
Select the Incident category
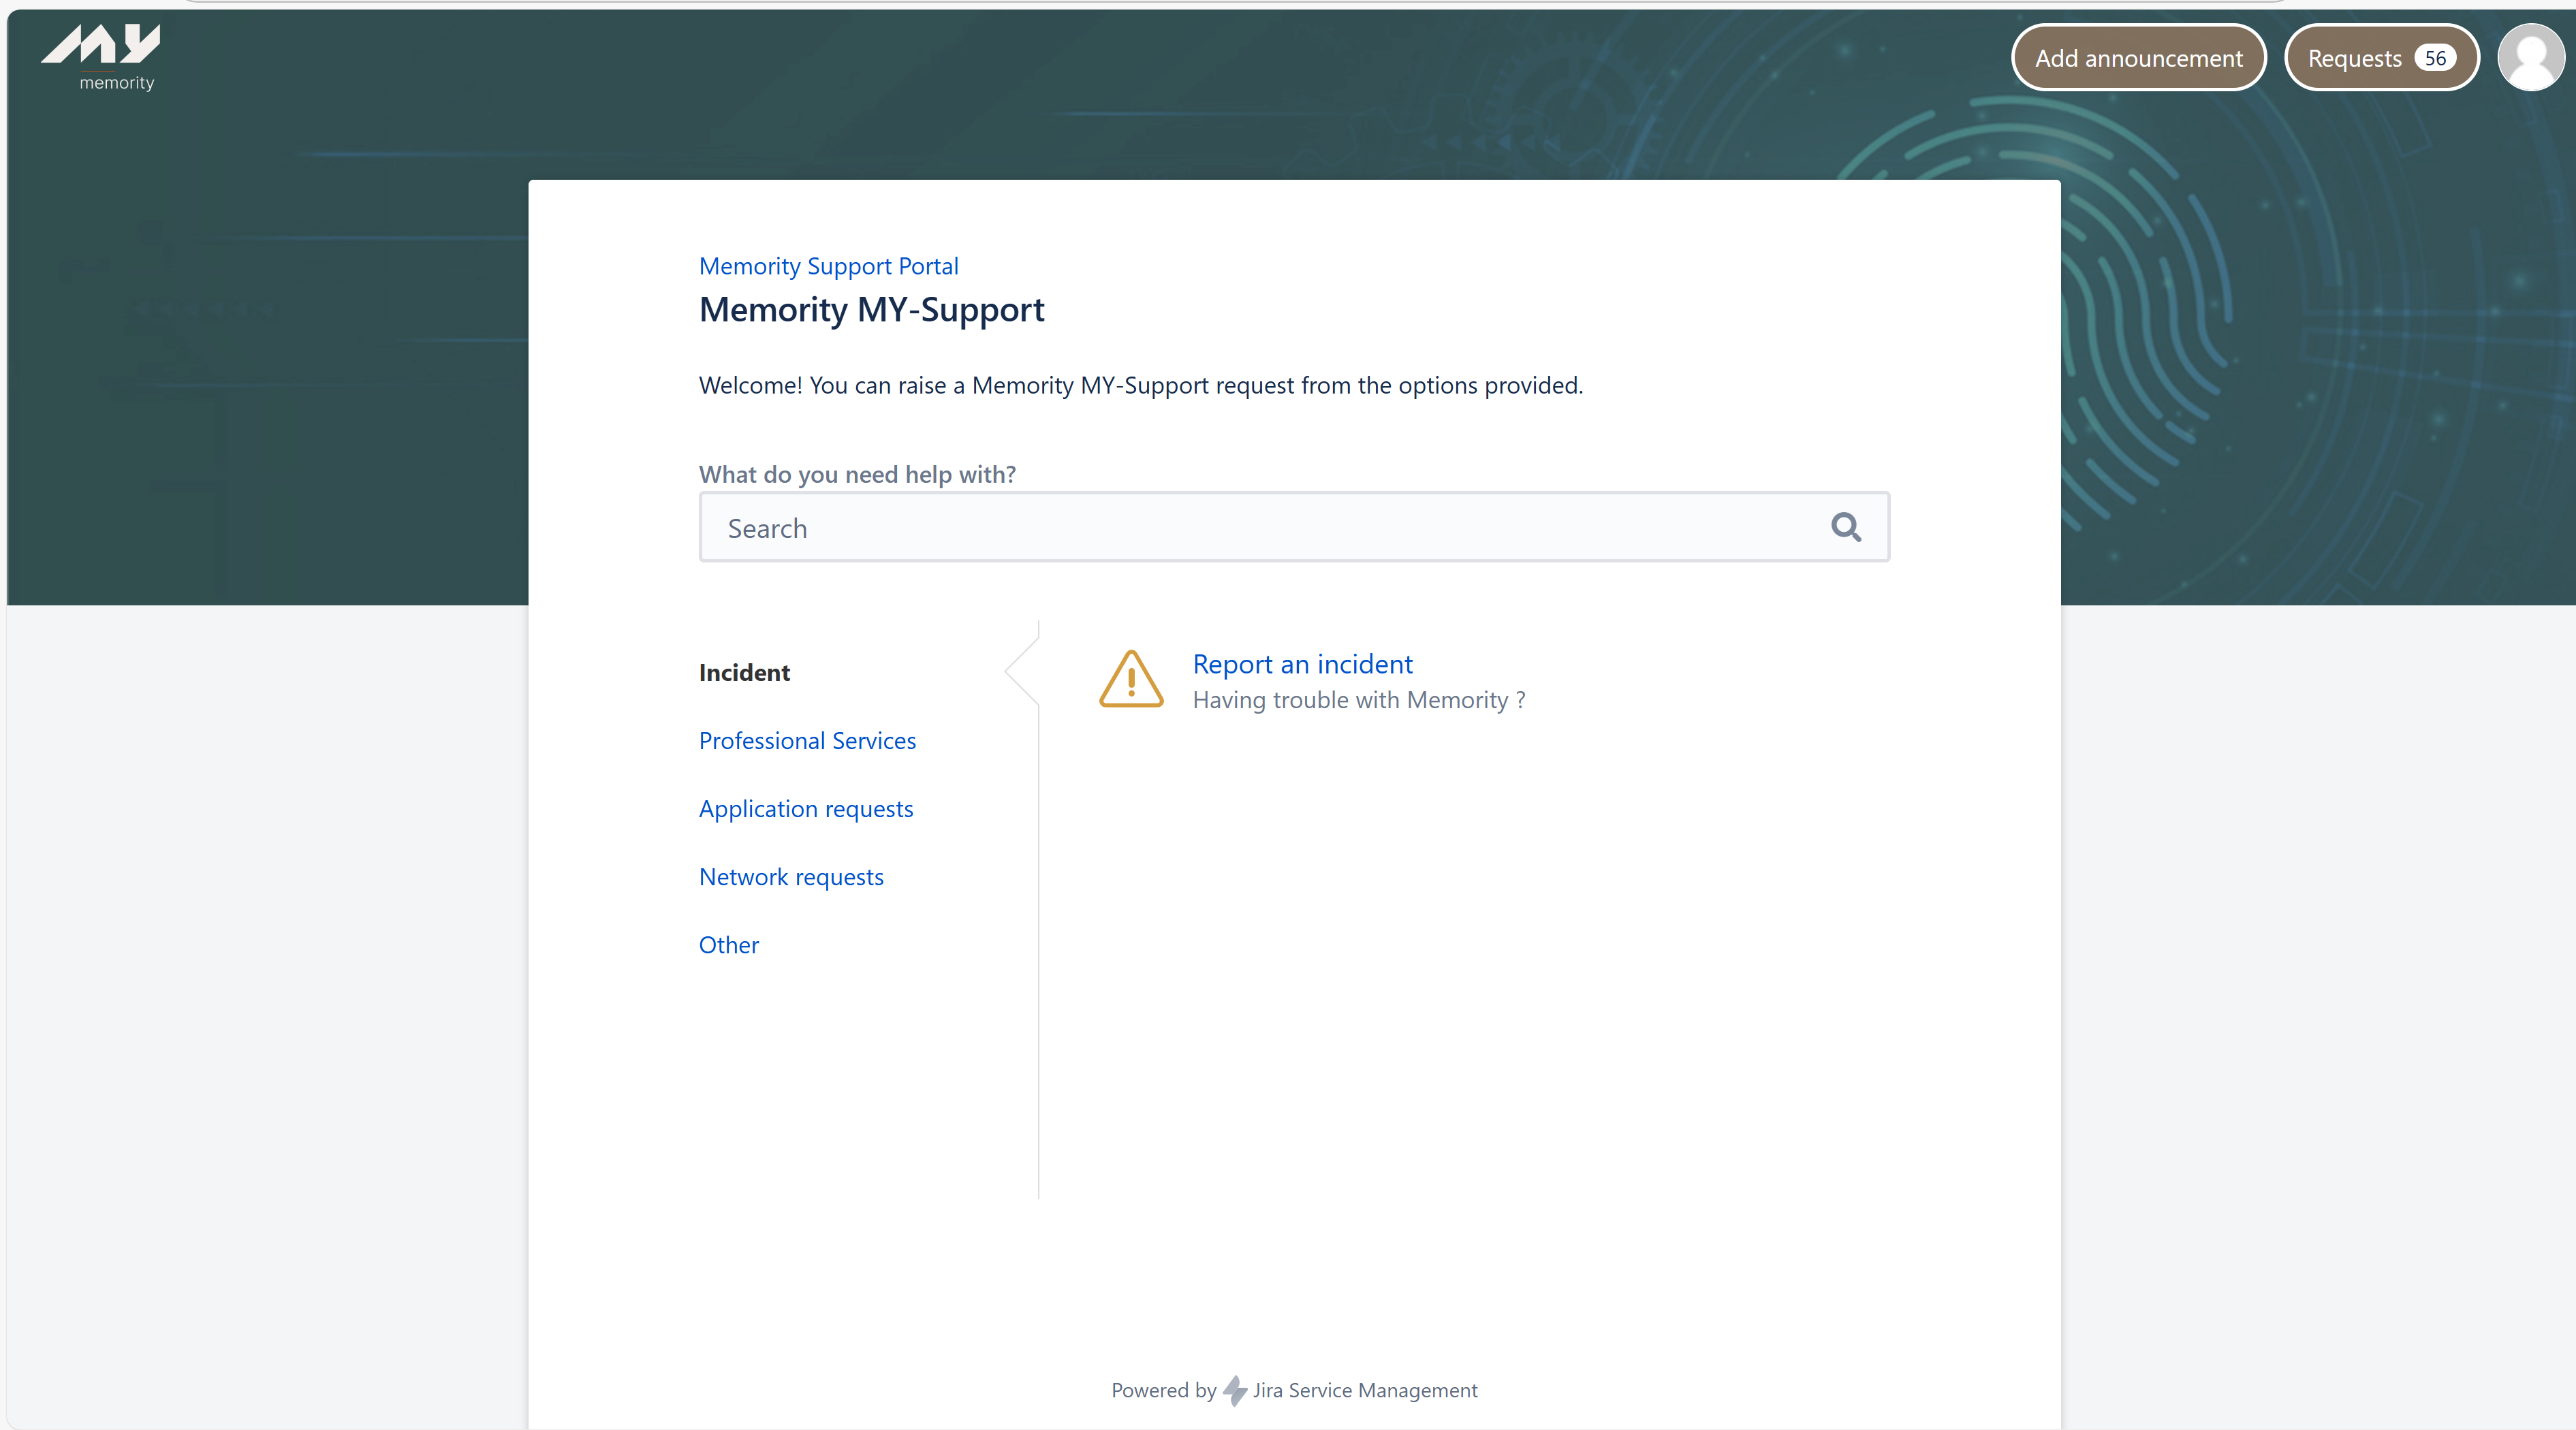click(744, 672)
